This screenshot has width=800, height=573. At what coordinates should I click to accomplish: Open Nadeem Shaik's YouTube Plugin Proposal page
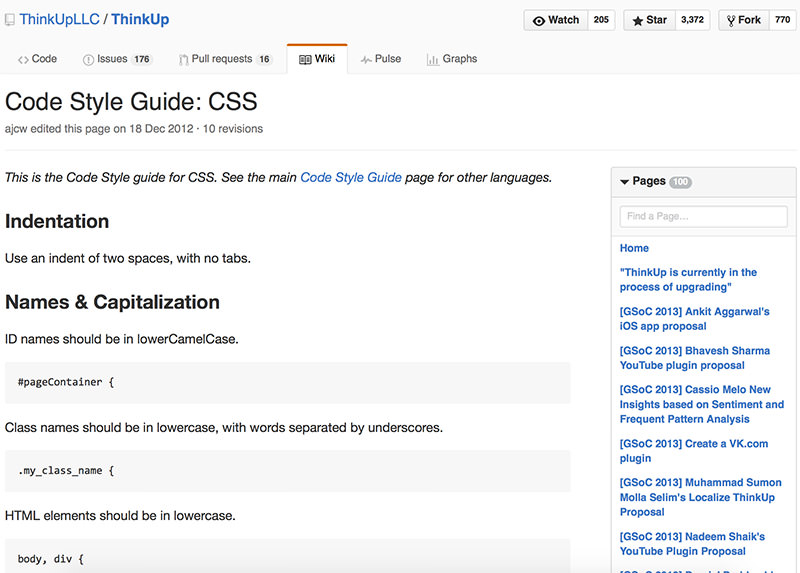pyautogui.click(x=692, y=544)
